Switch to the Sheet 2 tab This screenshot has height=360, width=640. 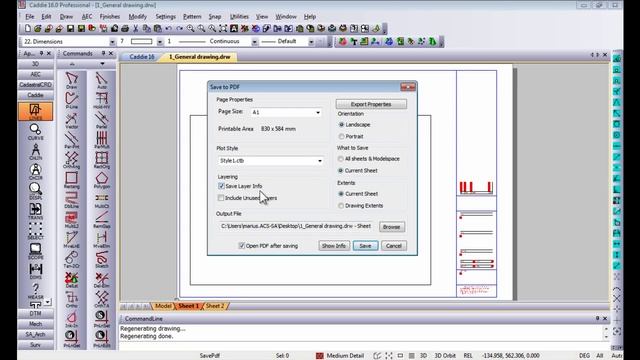(215, 306)
